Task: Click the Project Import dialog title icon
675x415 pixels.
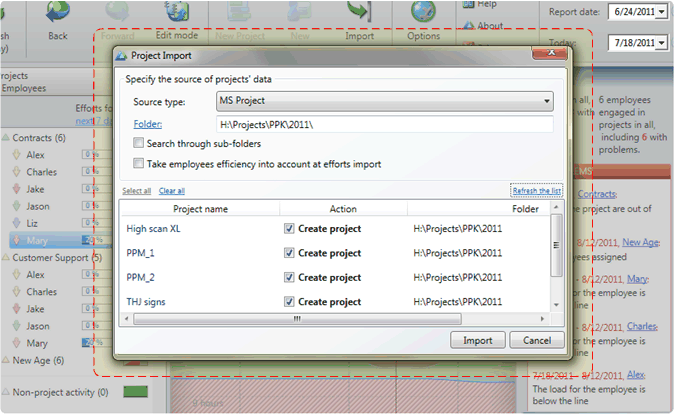Action: tap(121, 56)
